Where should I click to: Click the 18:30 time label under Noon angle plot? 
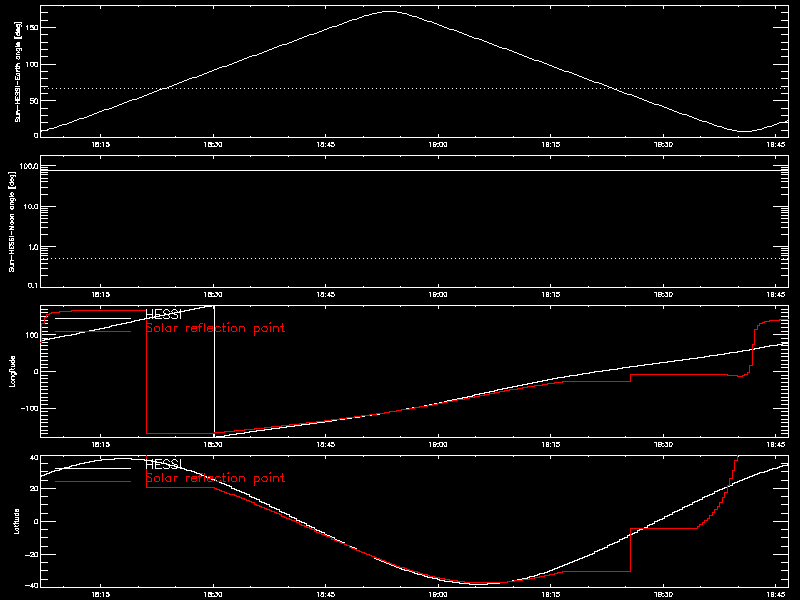213,294
